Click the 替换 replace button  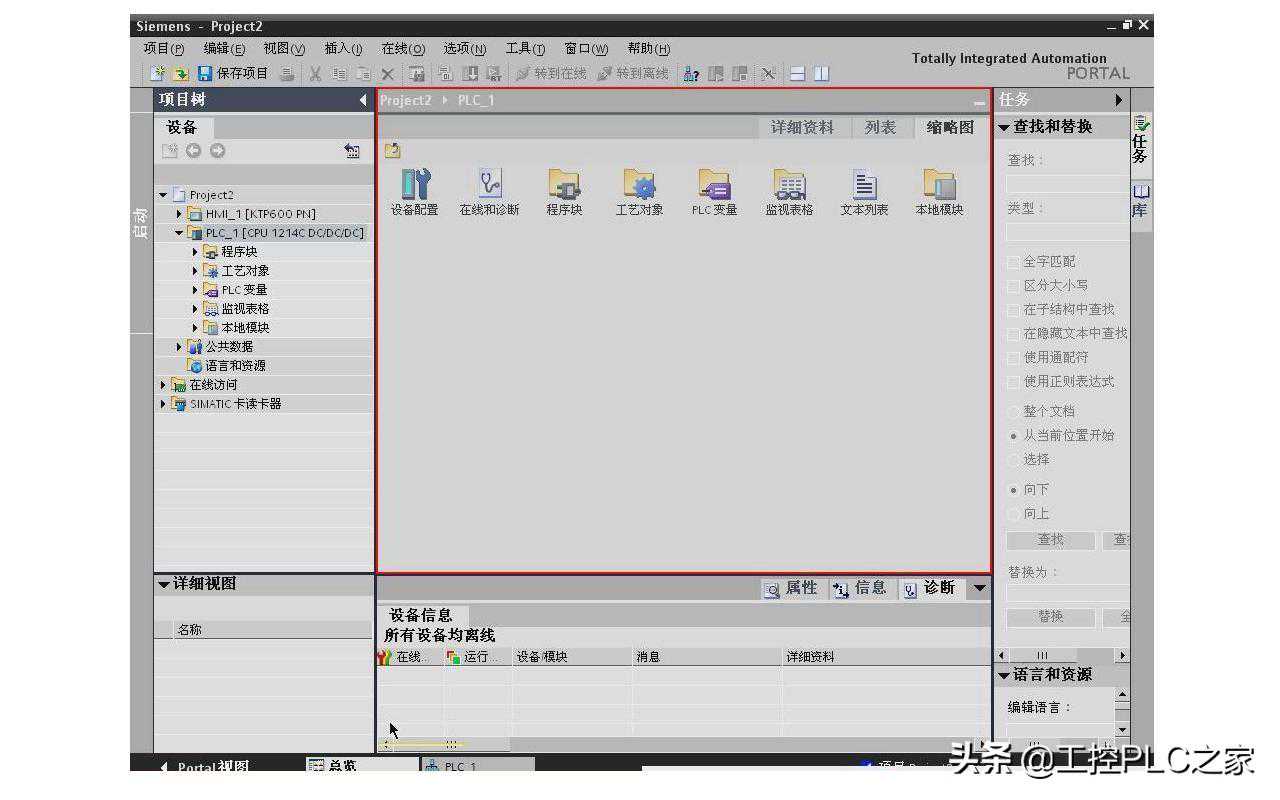click(x=1050, y=617)
